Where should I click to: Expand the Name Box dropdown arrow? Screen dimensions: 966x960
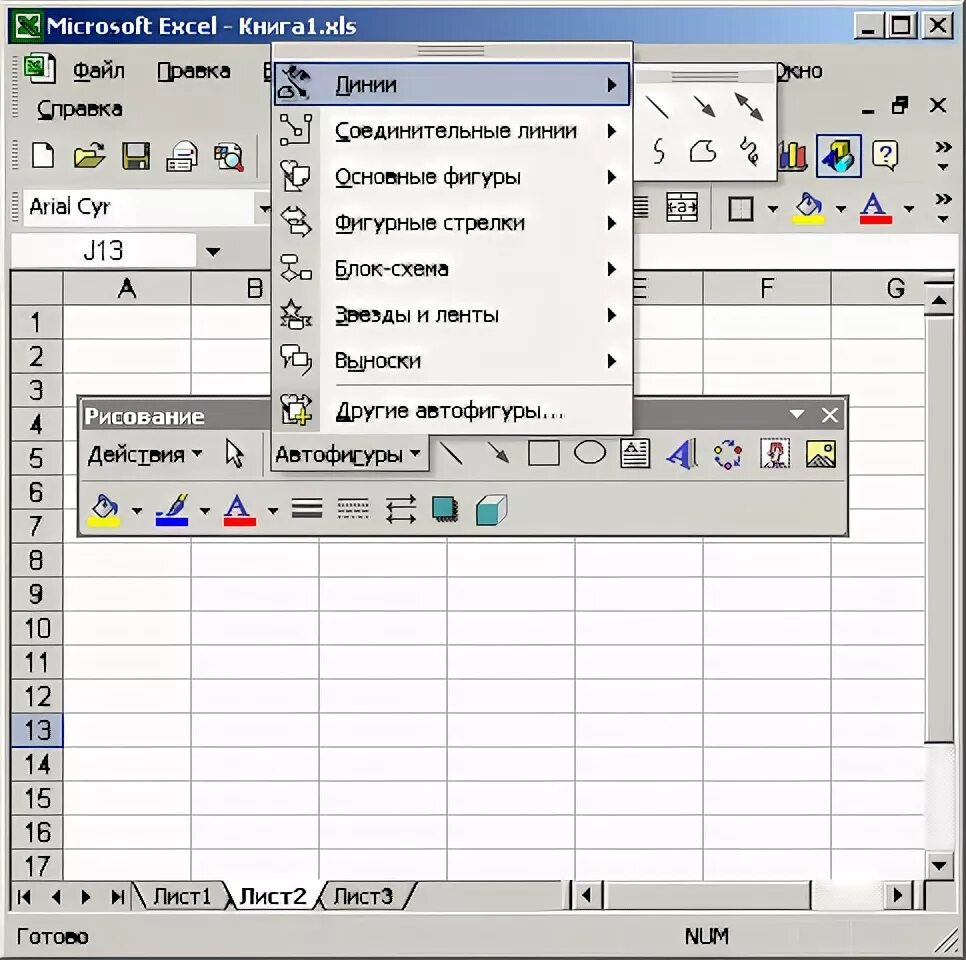click(x=213, y=251)
